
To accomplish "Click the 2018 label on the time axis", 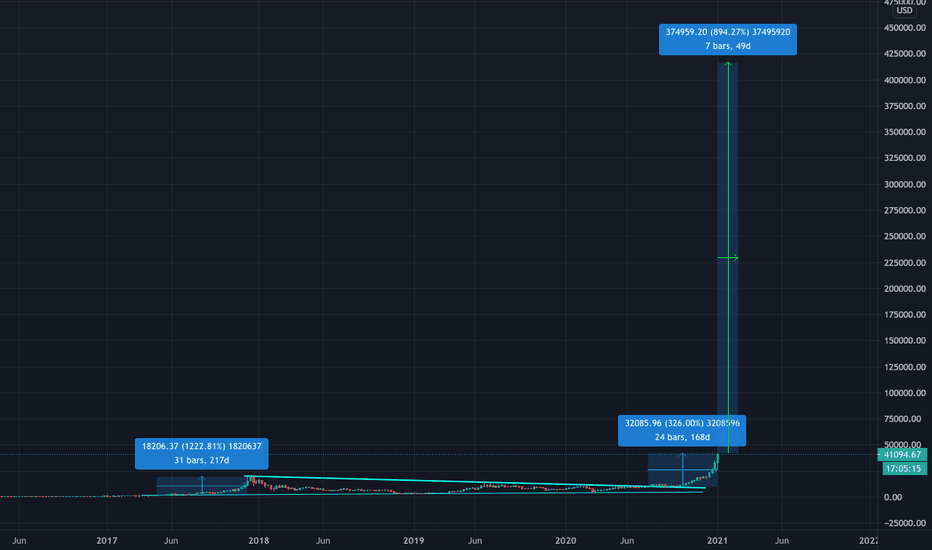I will [259, 540].
